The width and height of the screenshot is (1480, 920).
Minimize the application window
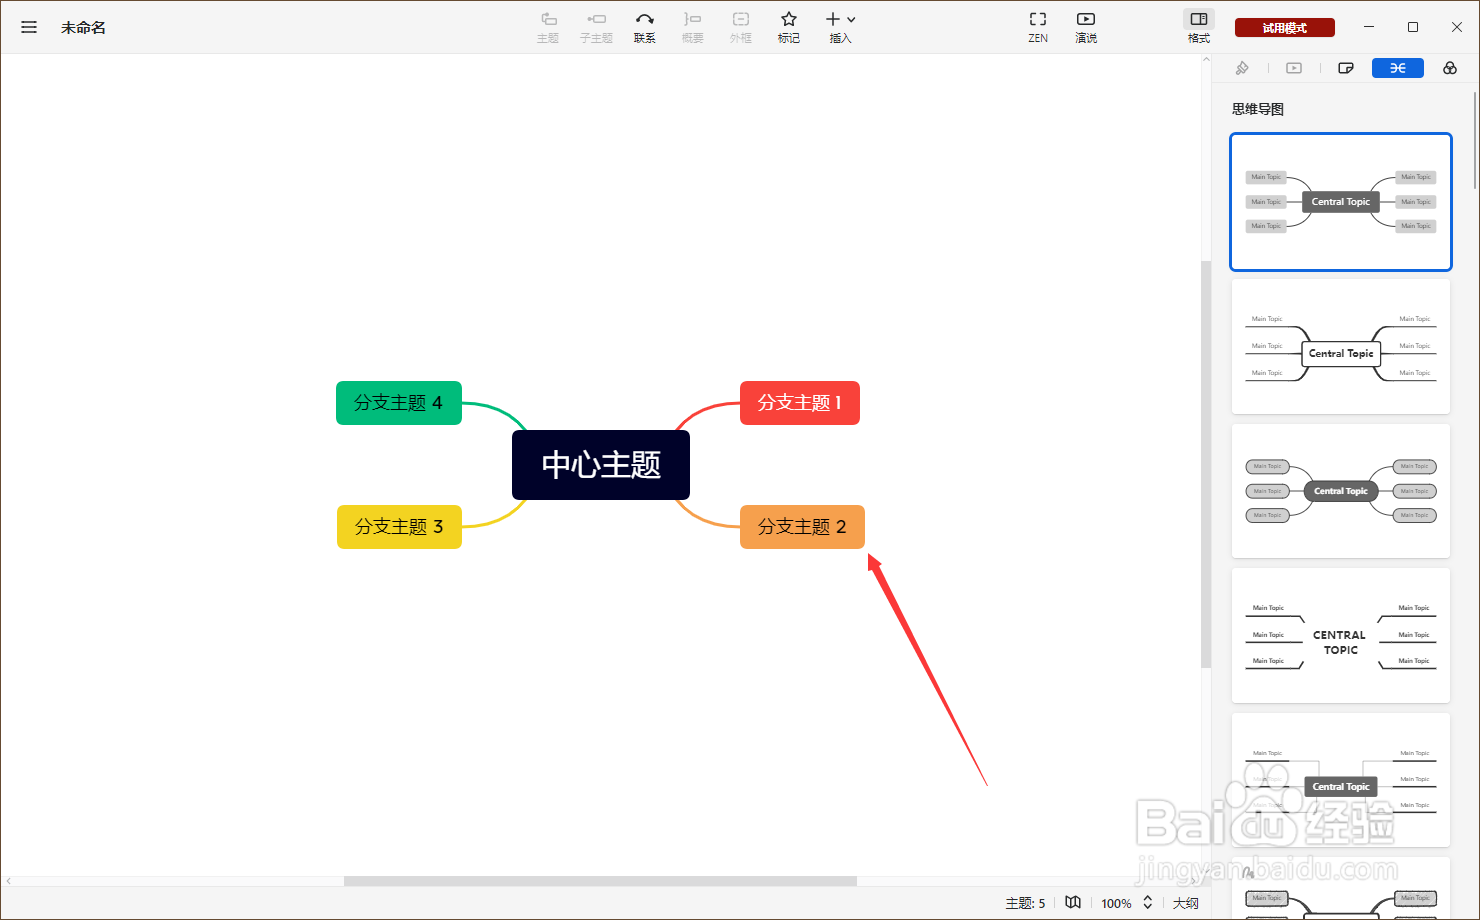1369,27
